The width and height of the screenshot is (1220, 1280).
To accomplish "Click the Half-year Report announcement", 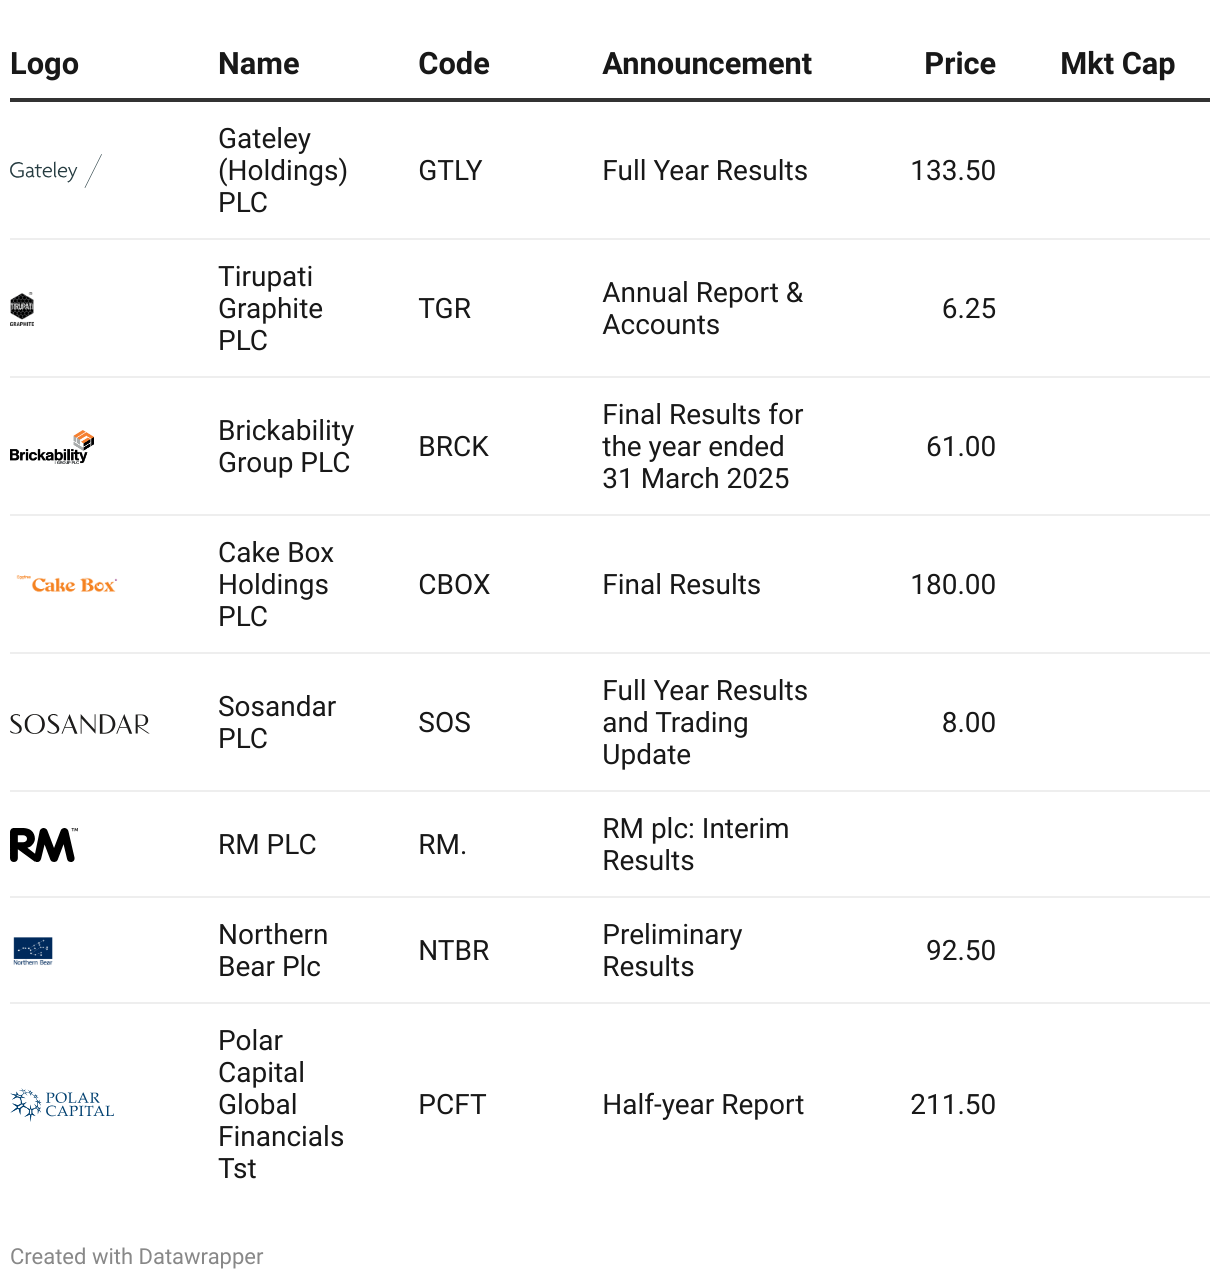I will [x=703, y=1105].
